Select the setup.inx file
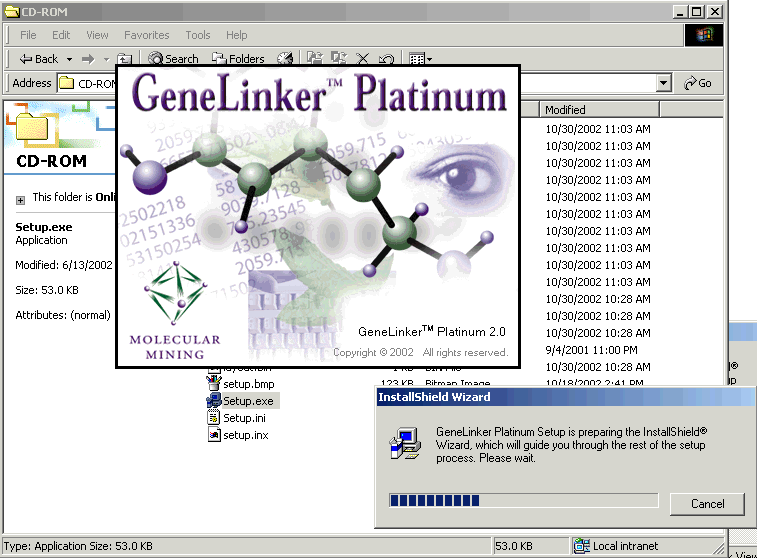The height and width of the screenshot is (558, 757). (246, 435)
